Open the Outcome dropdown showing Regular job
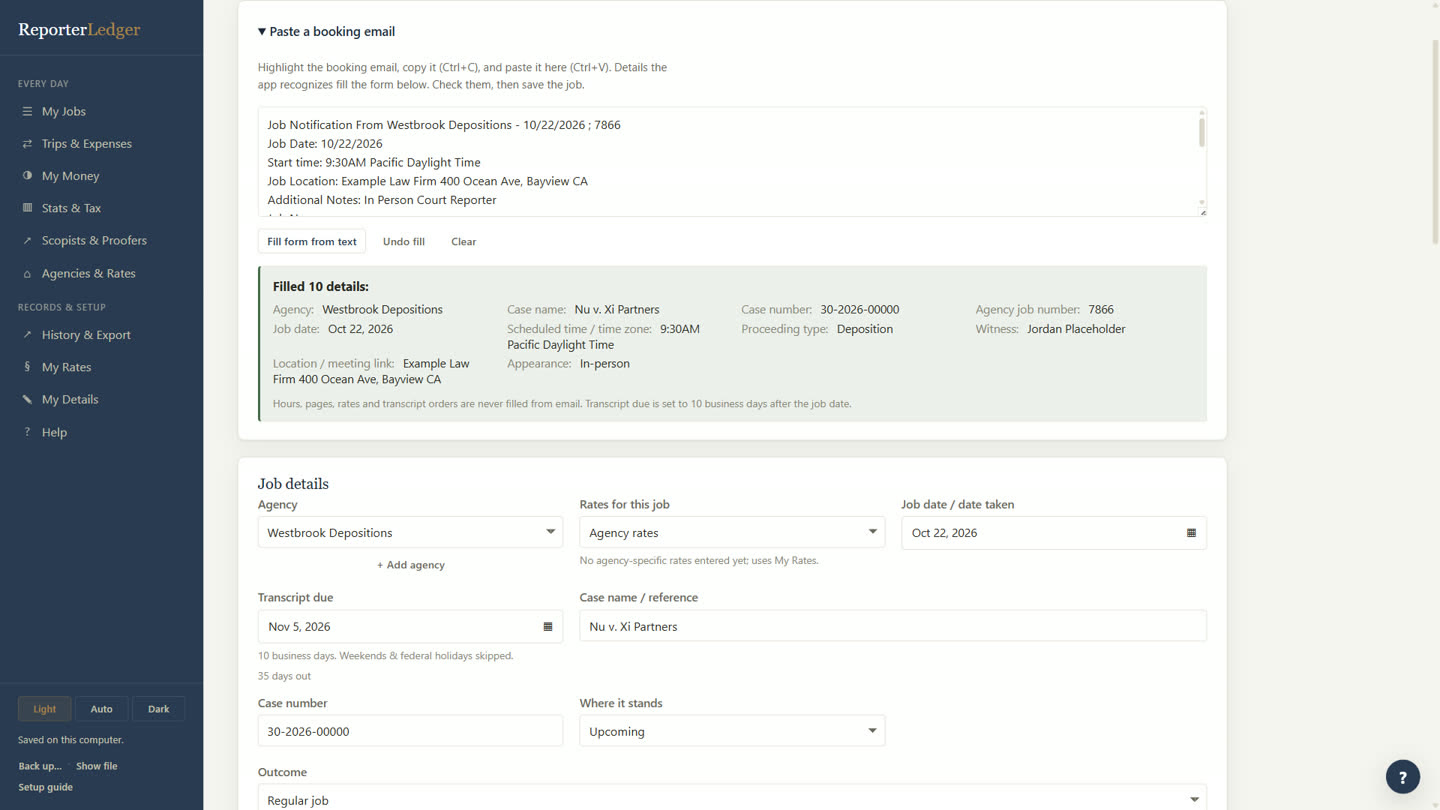 click(732, 798)
